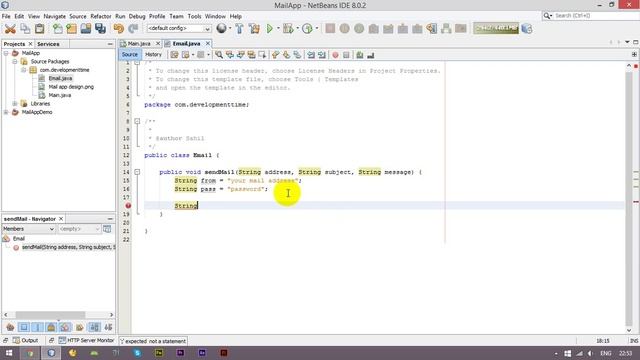
Task: Click the Clean and Build Project icon
Action: point(254,29)
